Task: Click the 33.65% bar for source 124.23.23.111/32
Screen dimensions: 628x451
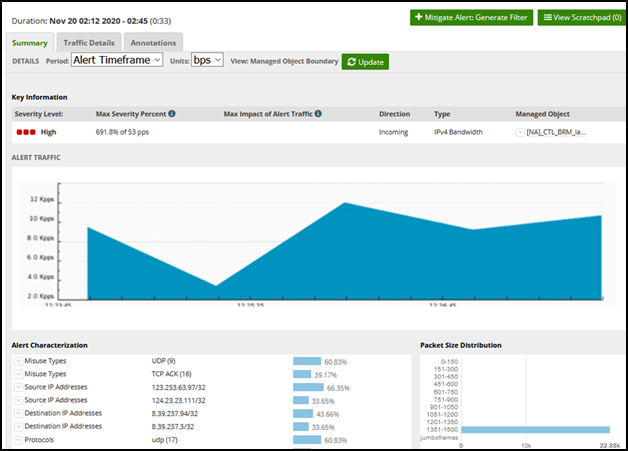Action: 301,401
